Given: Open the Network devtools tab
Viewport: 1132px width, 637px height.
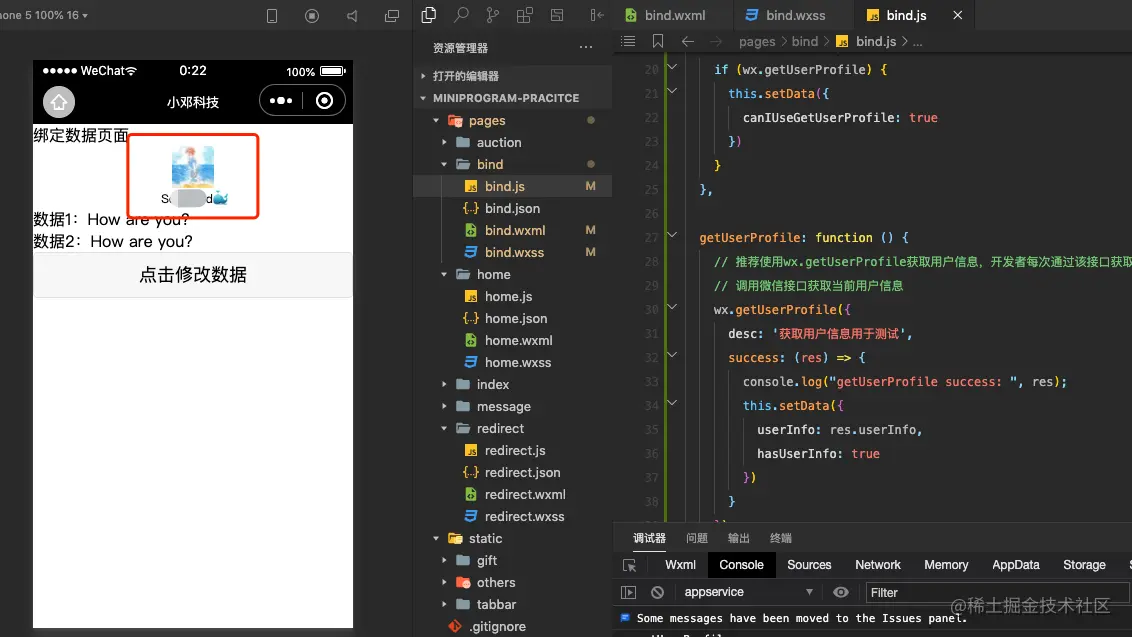Looking at the screenshot, I should (x=878, y=565).
